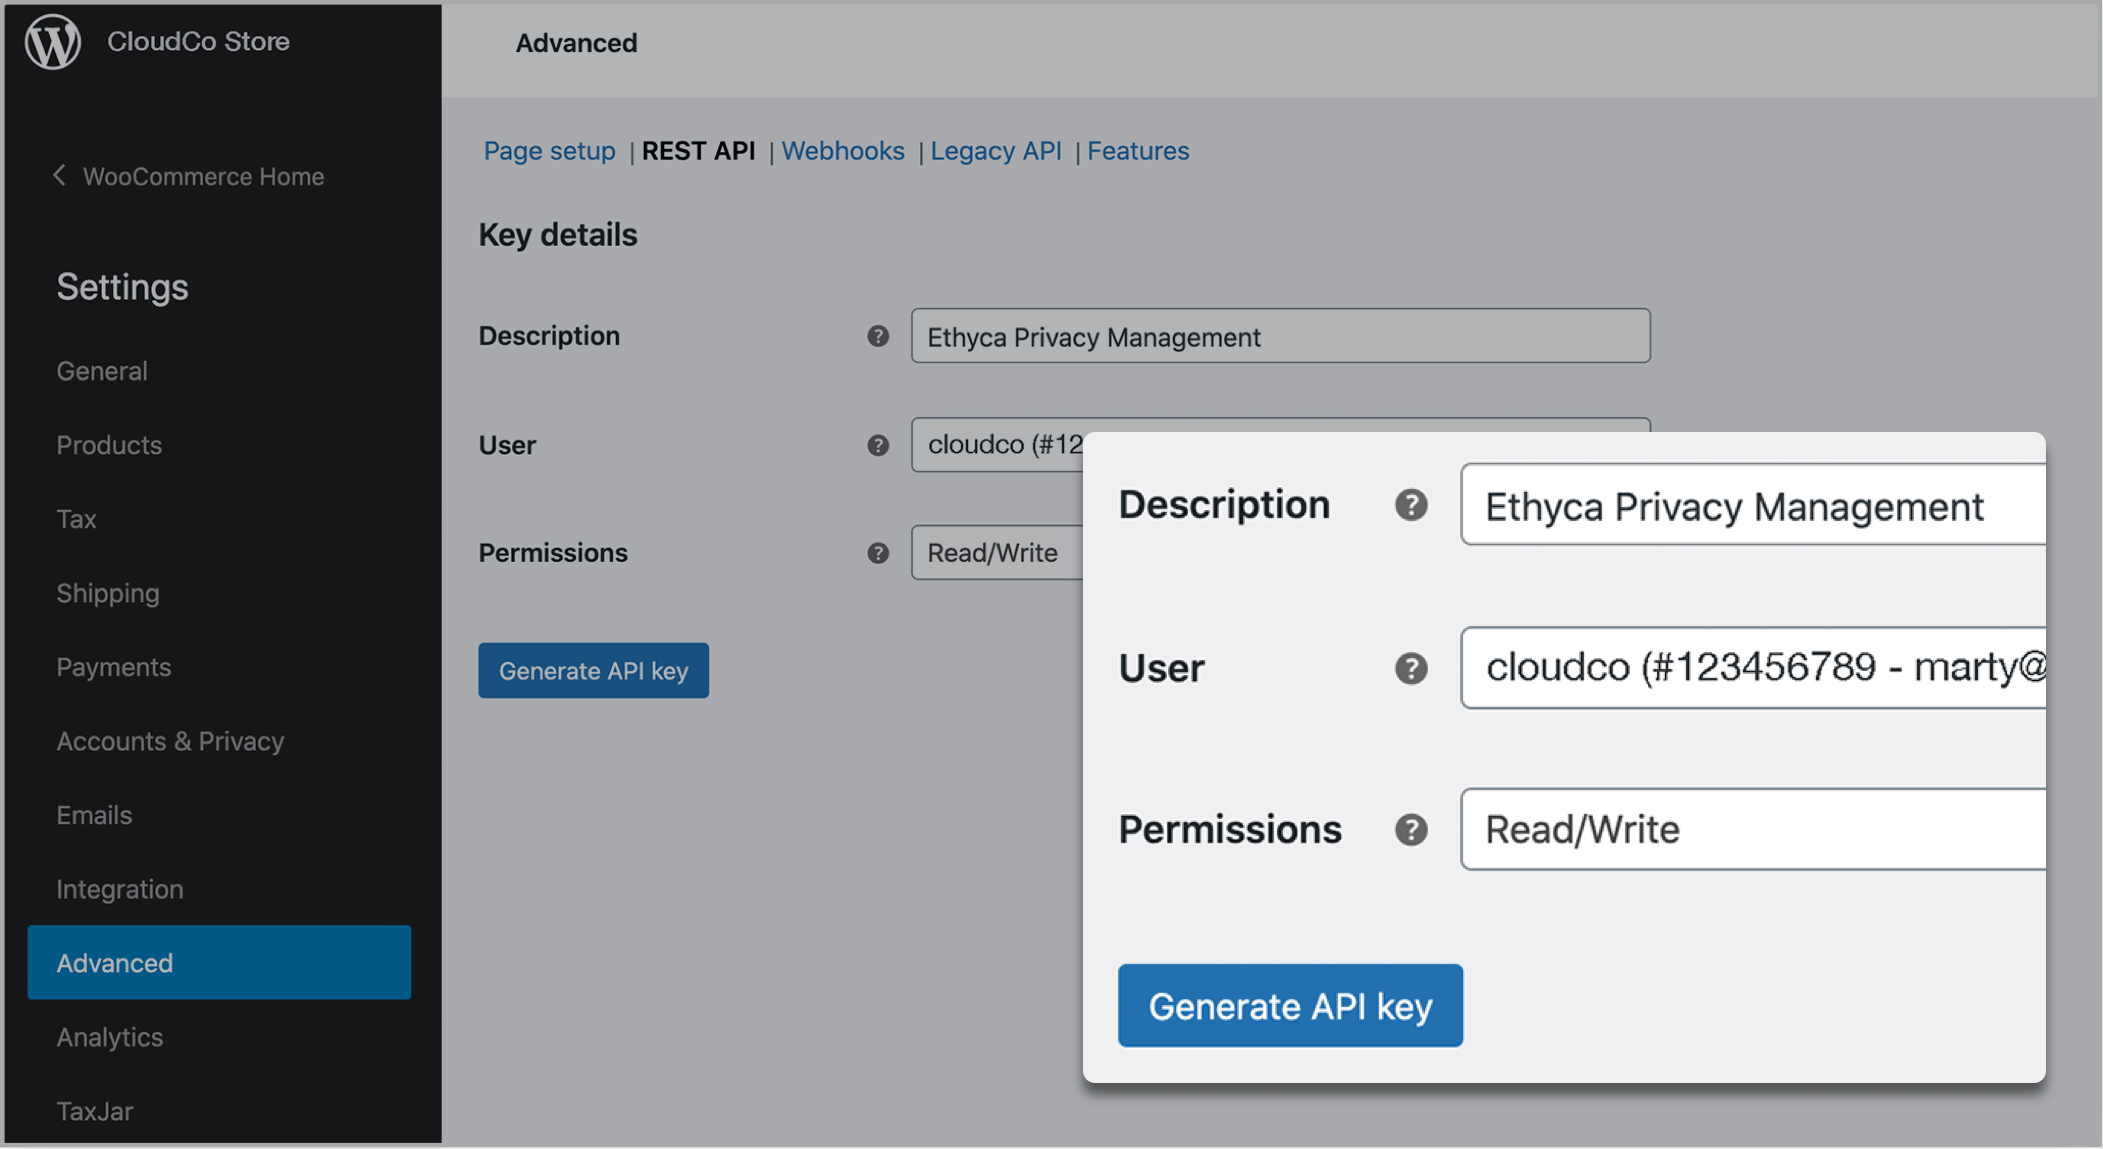Go to Accounts & Privacy settings
2103x1149 pixels.
pos(170,741)
